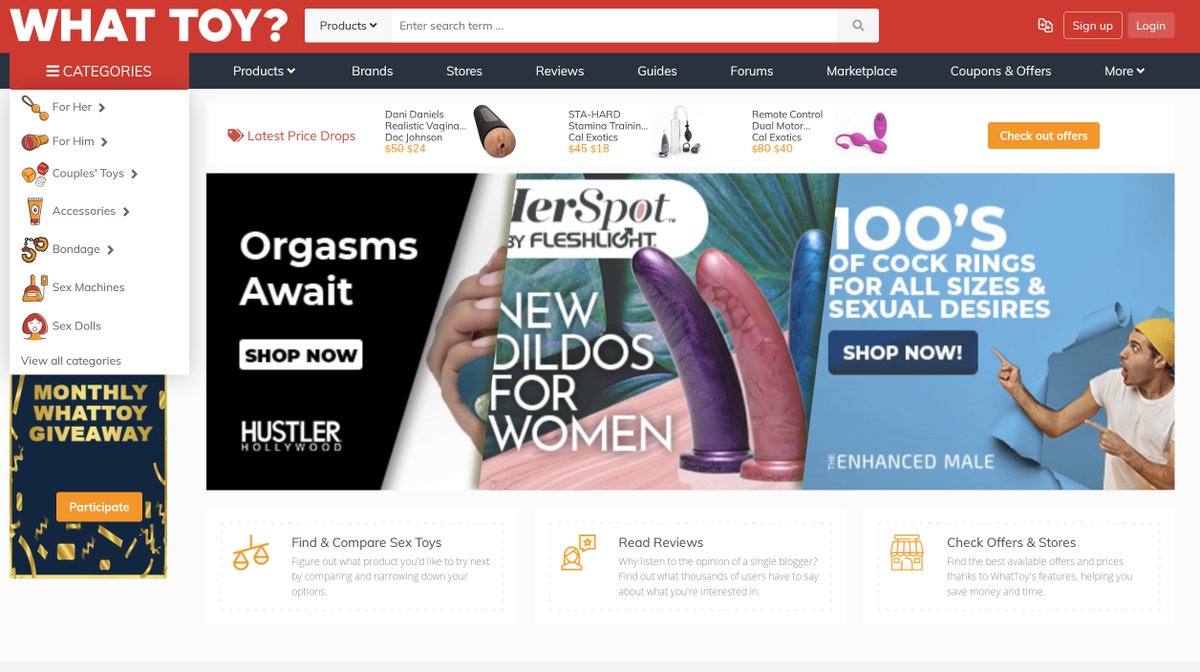Viewport: 1200px width, 672px height.
Task: Click the Check Offers & Stores heading
Action: tap(1011, 543)
